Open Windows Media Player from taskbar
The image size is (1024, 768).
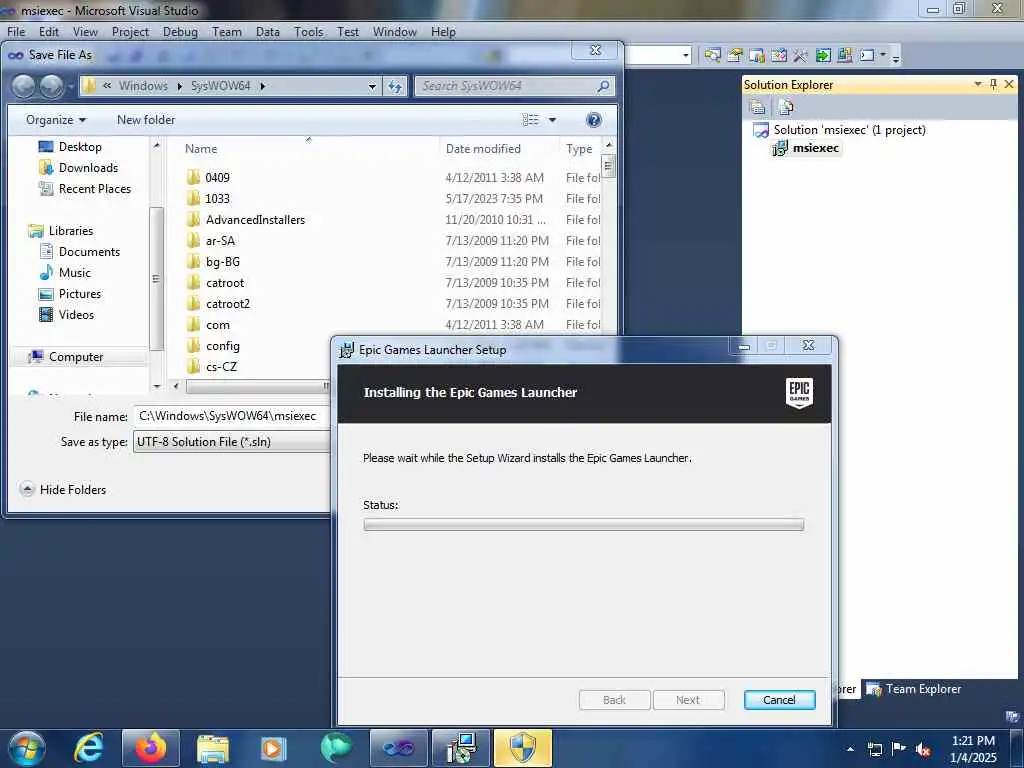(272, 748)
